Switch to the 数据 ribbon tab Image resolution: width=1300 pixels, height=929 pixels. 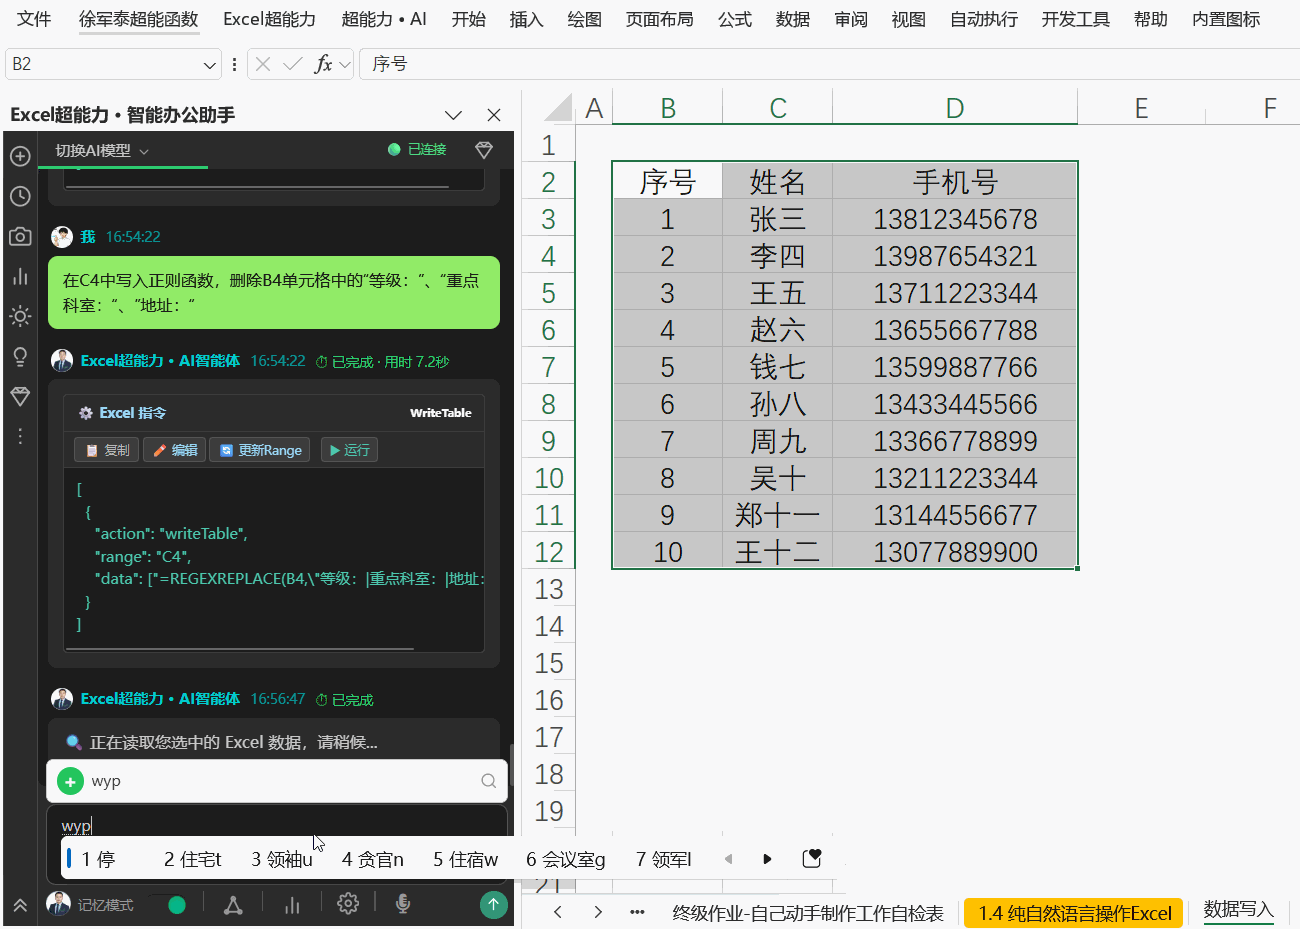click(x=793, y=19)
